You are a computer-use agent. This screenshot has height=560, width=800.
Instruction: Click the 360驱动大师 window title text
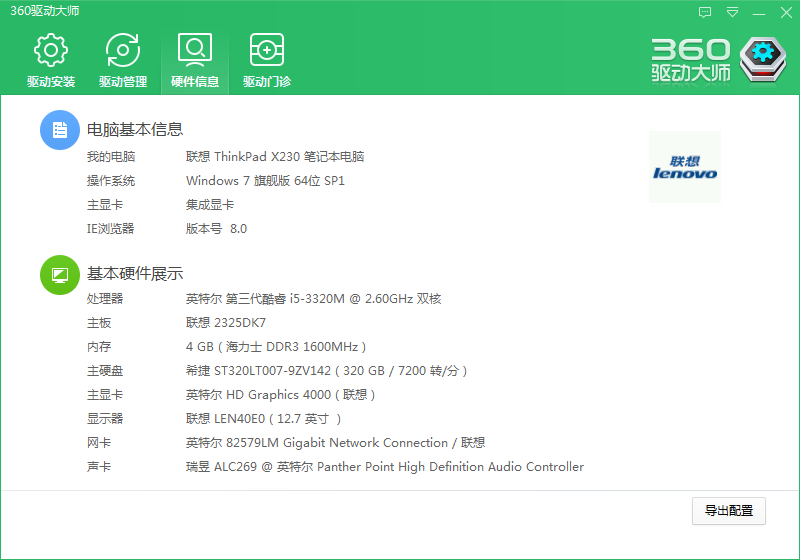[x=45, y=11]
